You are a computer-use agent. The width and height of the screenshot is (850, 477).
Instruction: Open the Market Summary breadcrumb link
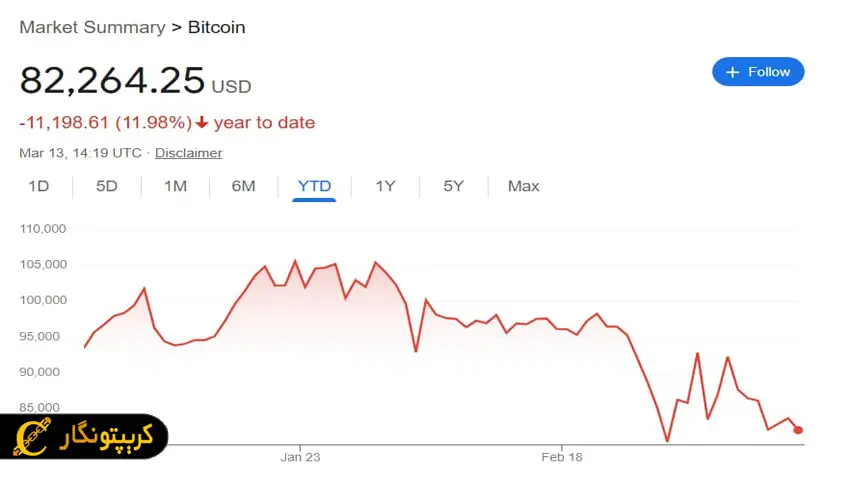[x=92, y=27]
